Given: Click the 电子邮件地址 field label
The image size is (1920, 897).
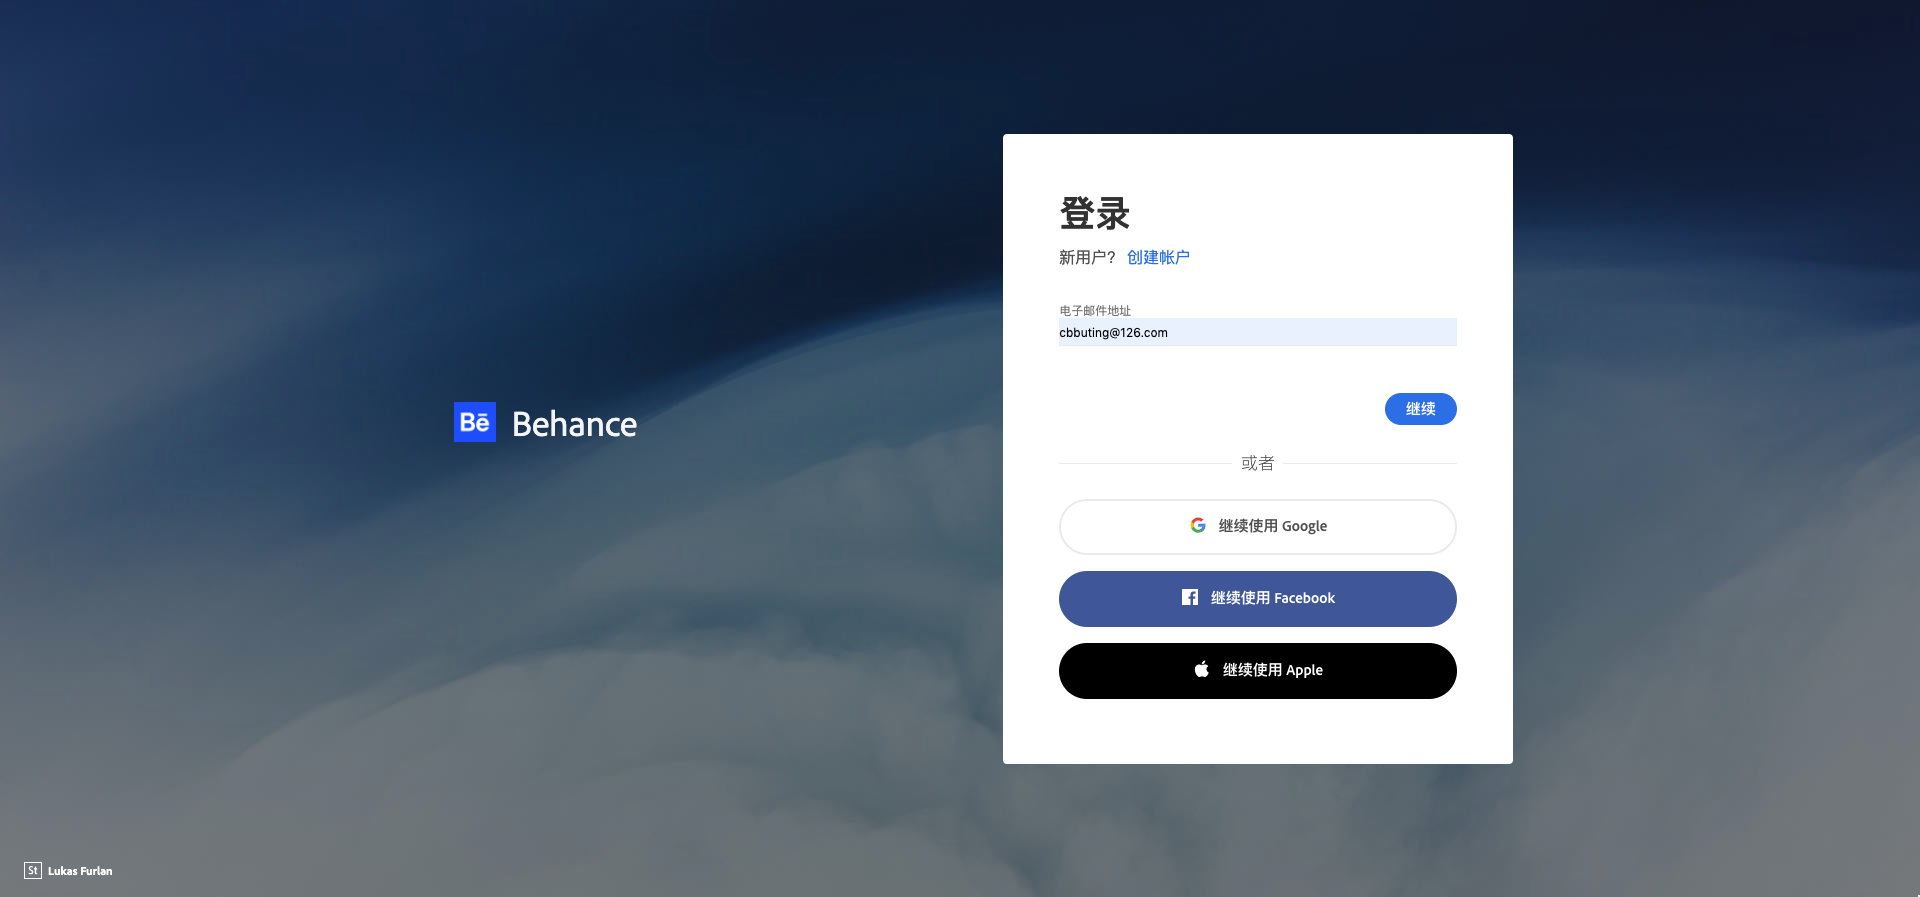Looking at the screenshot, I should 1095,310.
